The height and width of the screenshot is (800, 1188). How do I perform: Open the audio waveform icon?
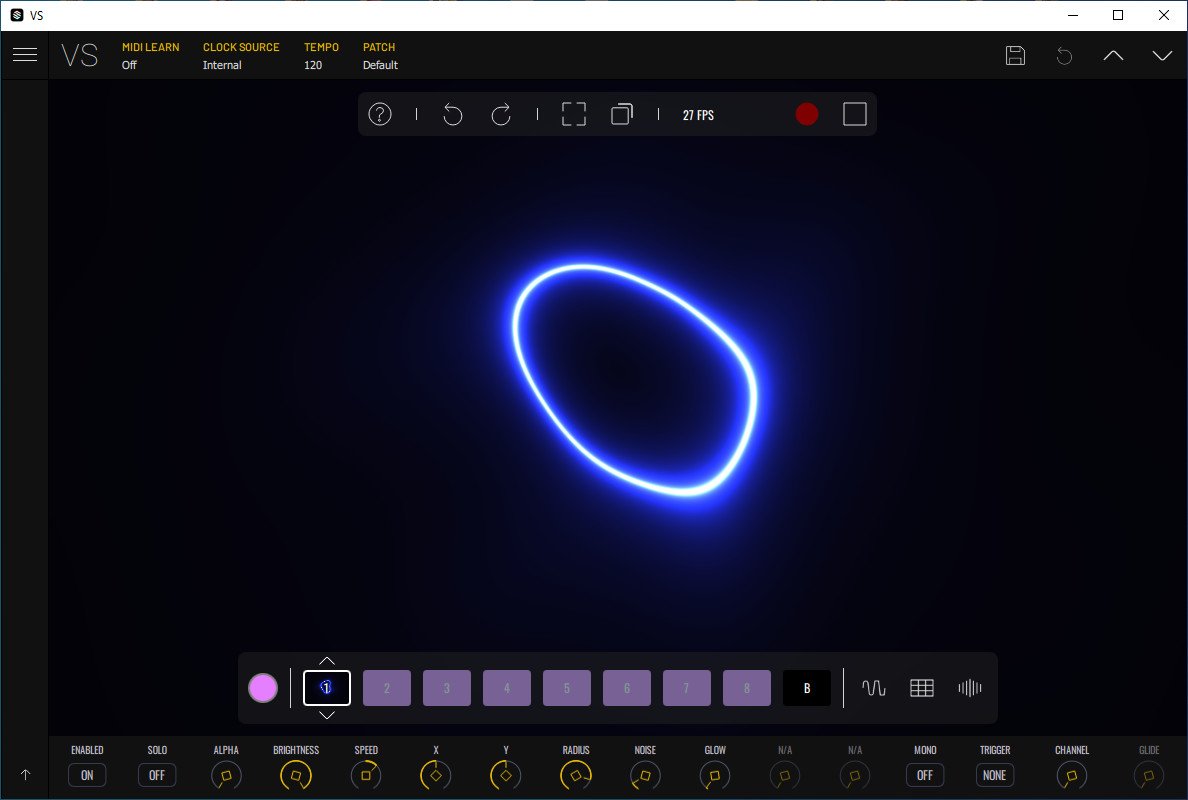969,688
